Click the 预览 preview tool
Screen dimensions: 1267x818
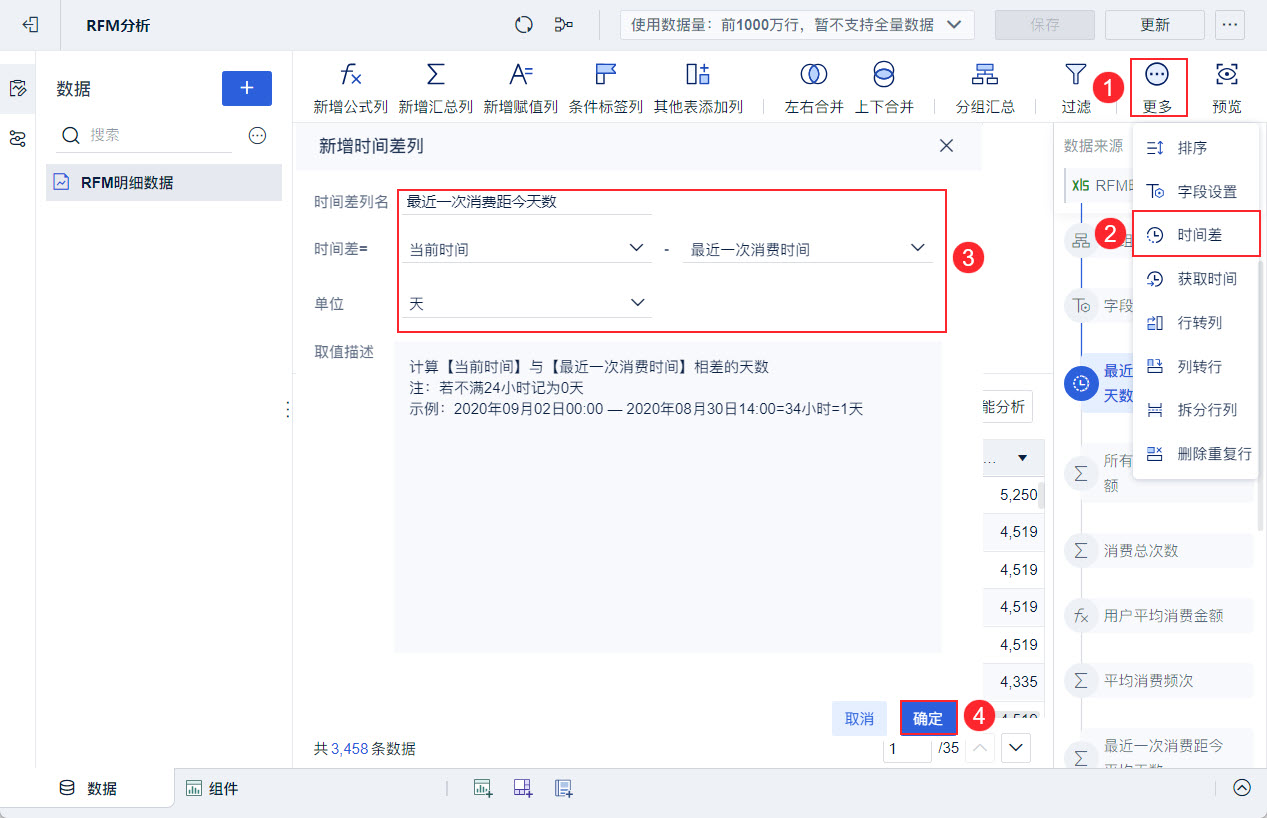(1227, 88)
